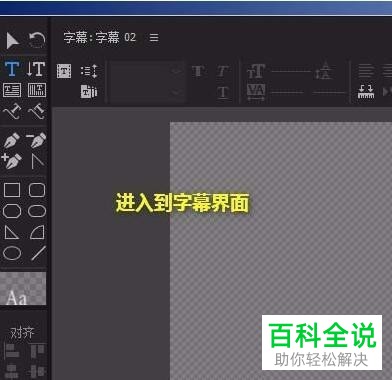392x380 pixels.
Task: Select the Arc tool
Action: 37,232
